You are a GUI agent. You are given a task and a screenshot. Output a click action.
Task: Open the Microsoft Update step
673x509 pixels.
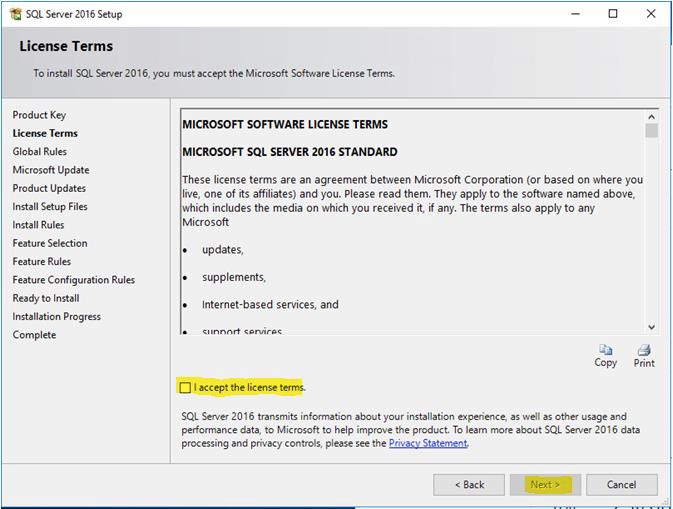click(x=51, y=170)
